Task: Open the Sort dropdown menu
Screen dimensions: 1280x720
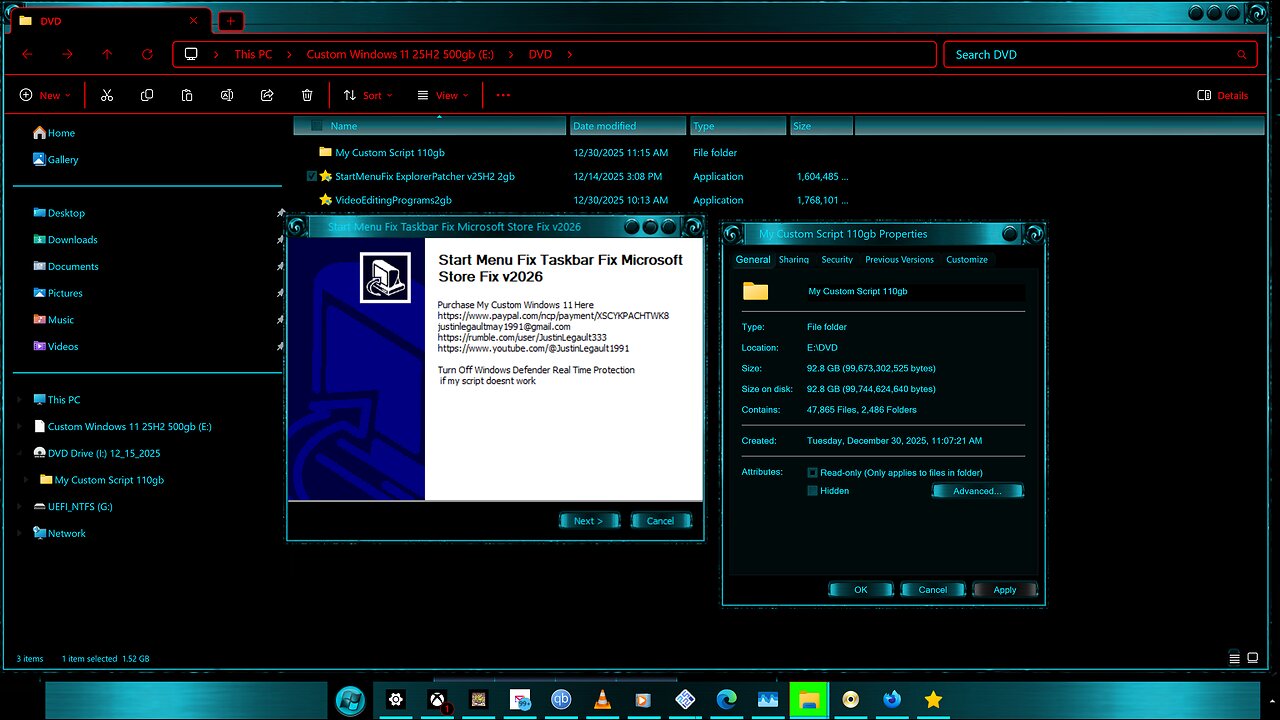Action: (x=367, y=95)
